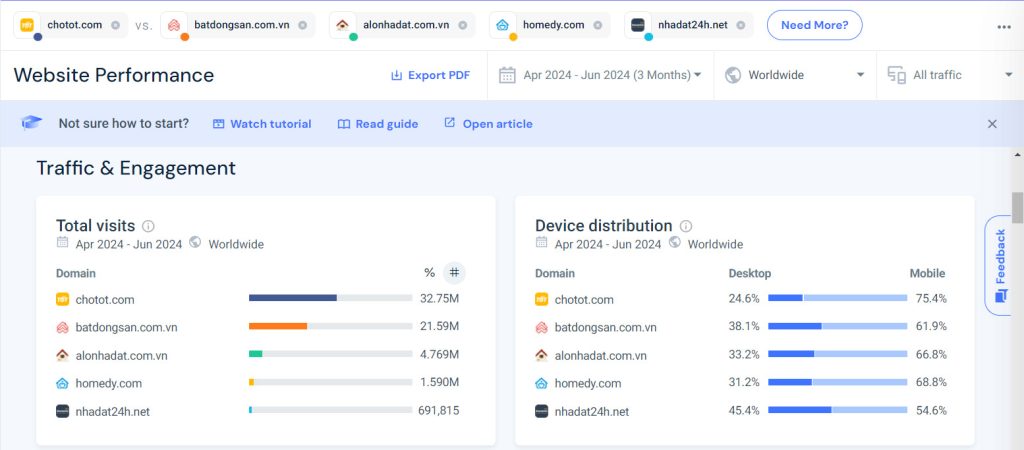The image size is (1024, 450).
Task: Click the chotot.com total visits bar
Action: [x=330, y=298]
